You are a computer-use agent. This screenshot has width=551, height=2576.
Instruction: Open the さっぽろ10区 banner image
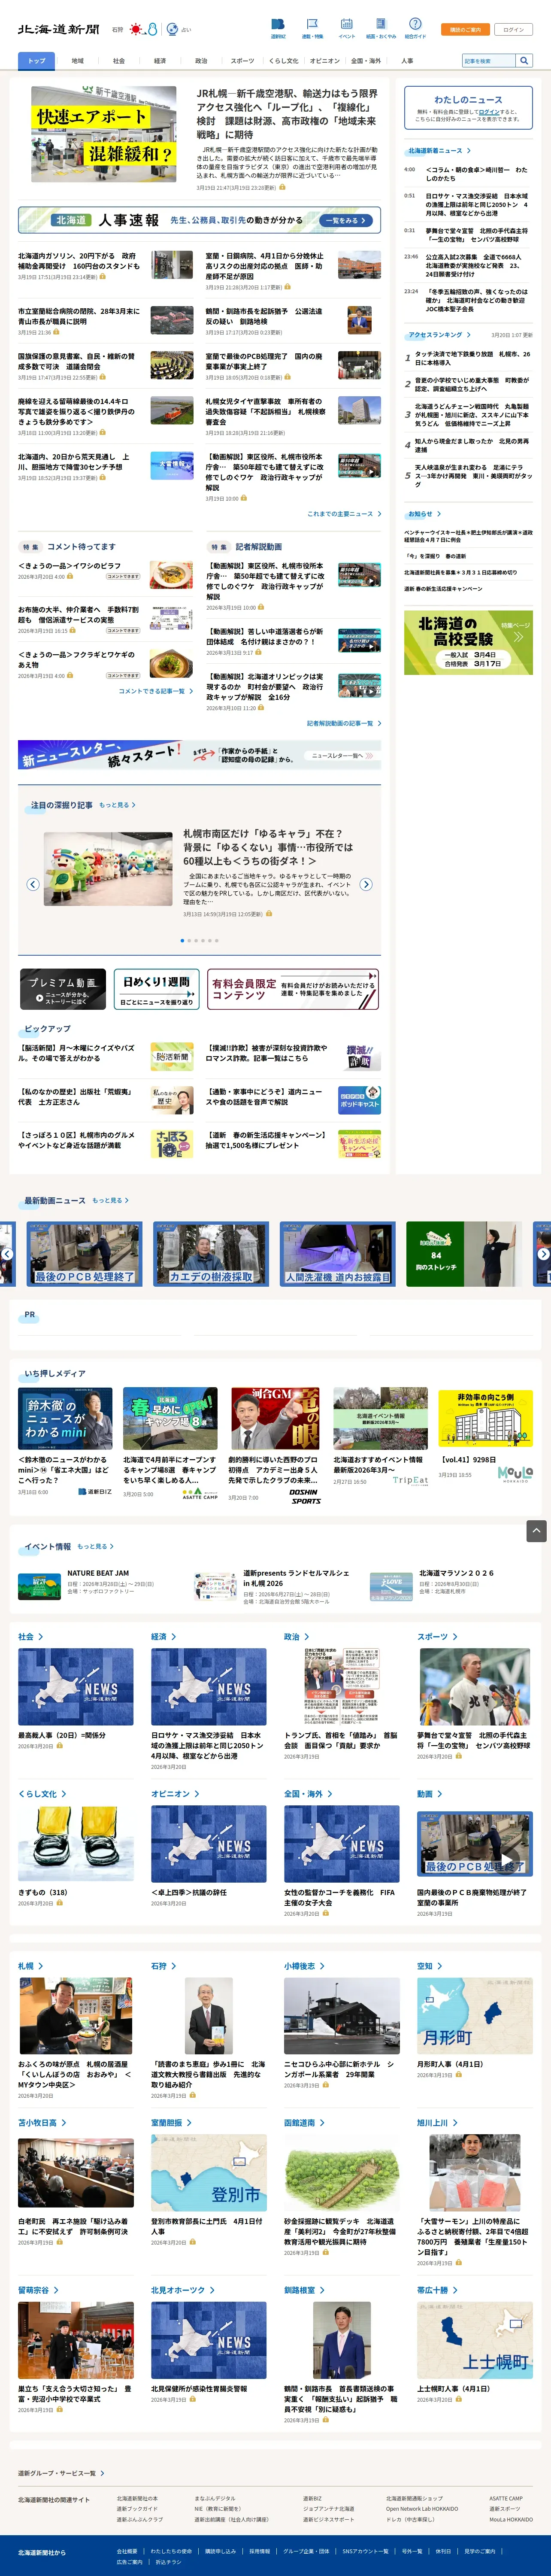[x=172, y=1144]
